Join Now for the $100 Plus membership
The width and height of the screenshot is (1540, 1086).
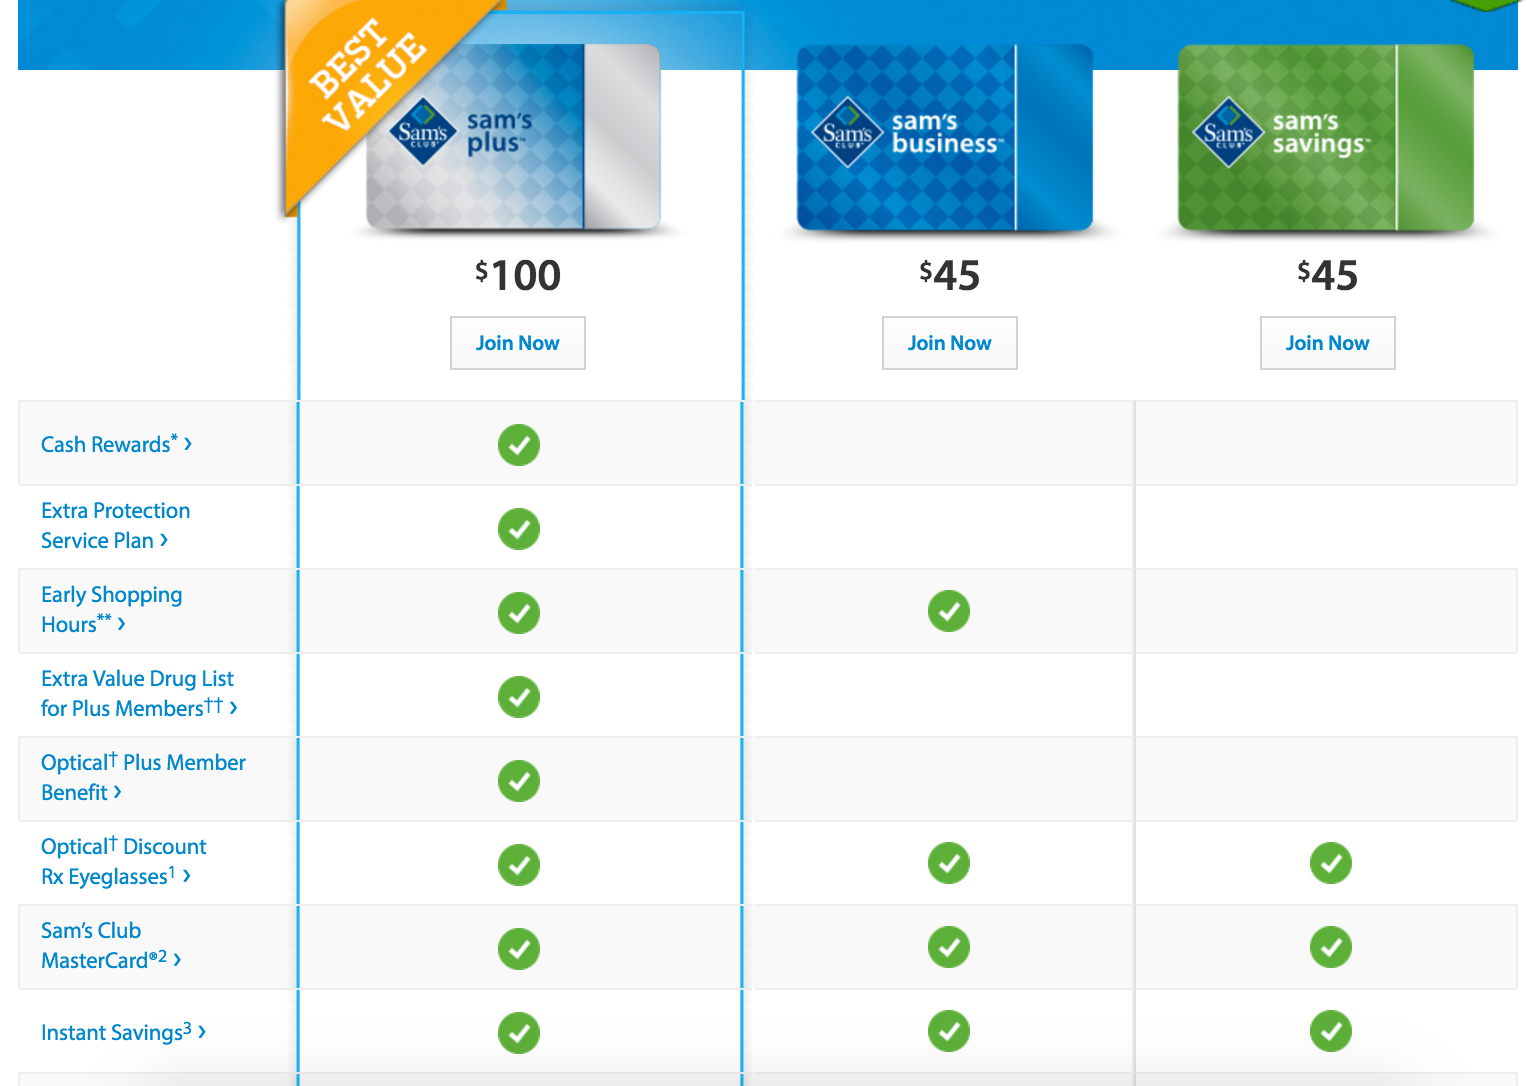click(517, 343)
